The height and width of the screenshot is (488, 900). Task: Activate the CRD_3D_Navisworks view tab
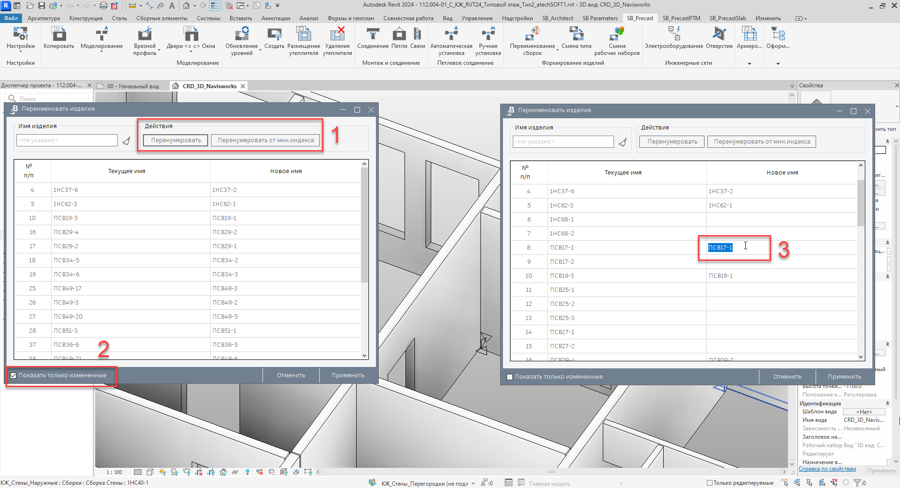click(x=209, y=86)
